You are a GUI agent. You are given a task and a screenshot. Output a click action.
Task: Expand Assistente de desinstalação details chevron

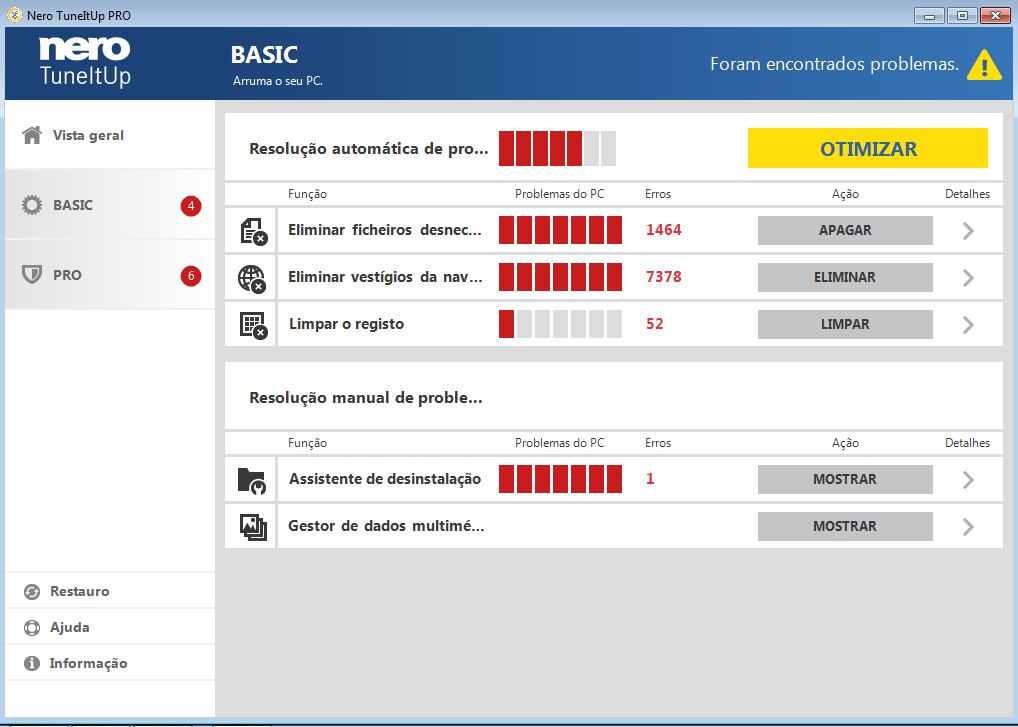click(966, 479)
